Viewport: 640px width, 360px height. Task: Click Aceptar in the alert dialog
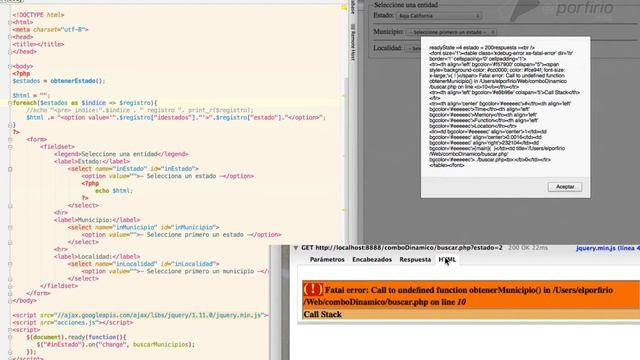(565, 187)
